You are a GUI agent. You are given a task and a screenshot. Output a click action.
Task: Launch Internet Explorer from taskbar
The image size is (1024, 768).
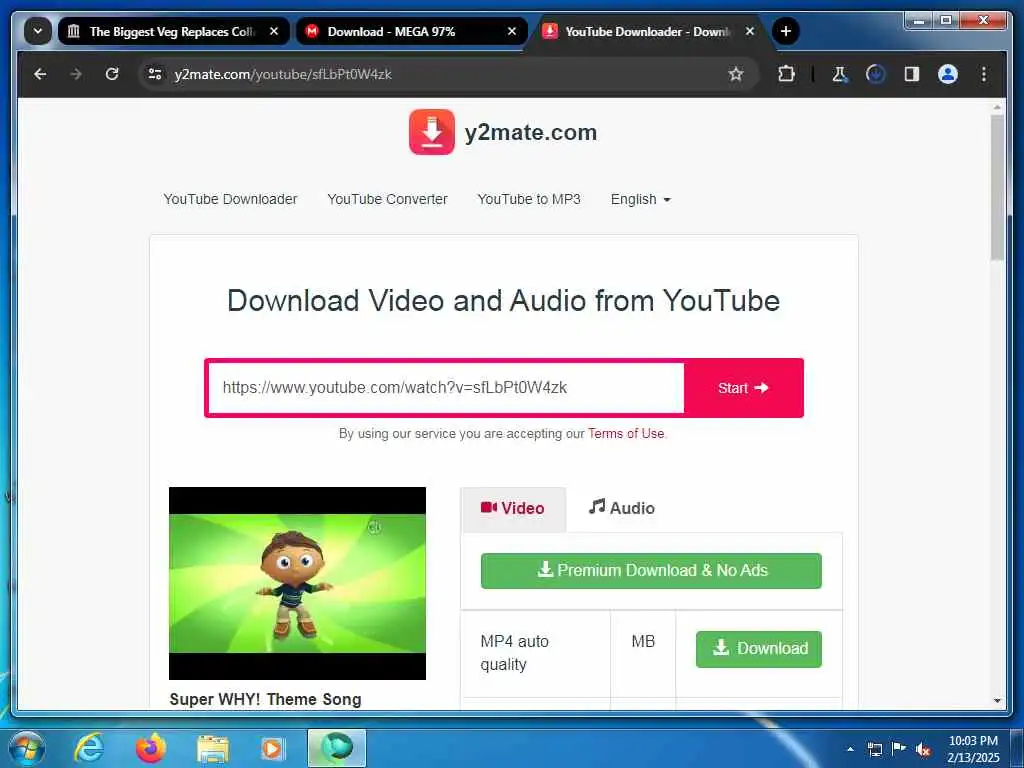click(88, 748)
